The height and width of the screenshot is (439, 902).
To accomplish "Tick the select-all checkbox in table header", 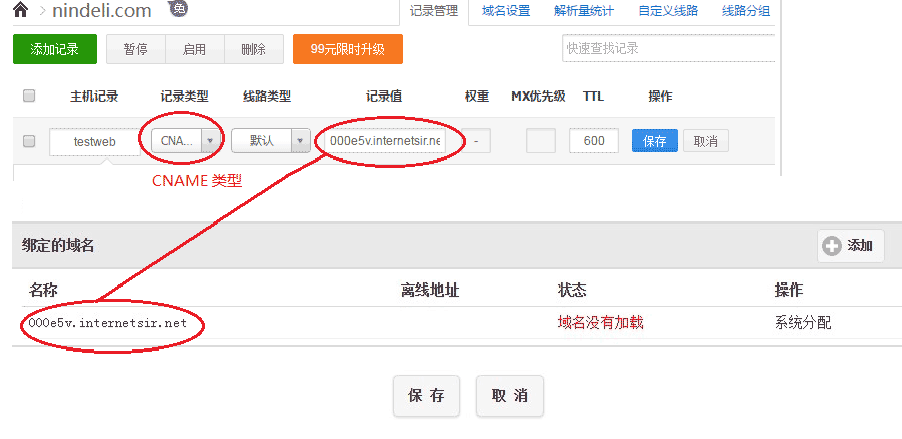I will click(x=29, y=96).
